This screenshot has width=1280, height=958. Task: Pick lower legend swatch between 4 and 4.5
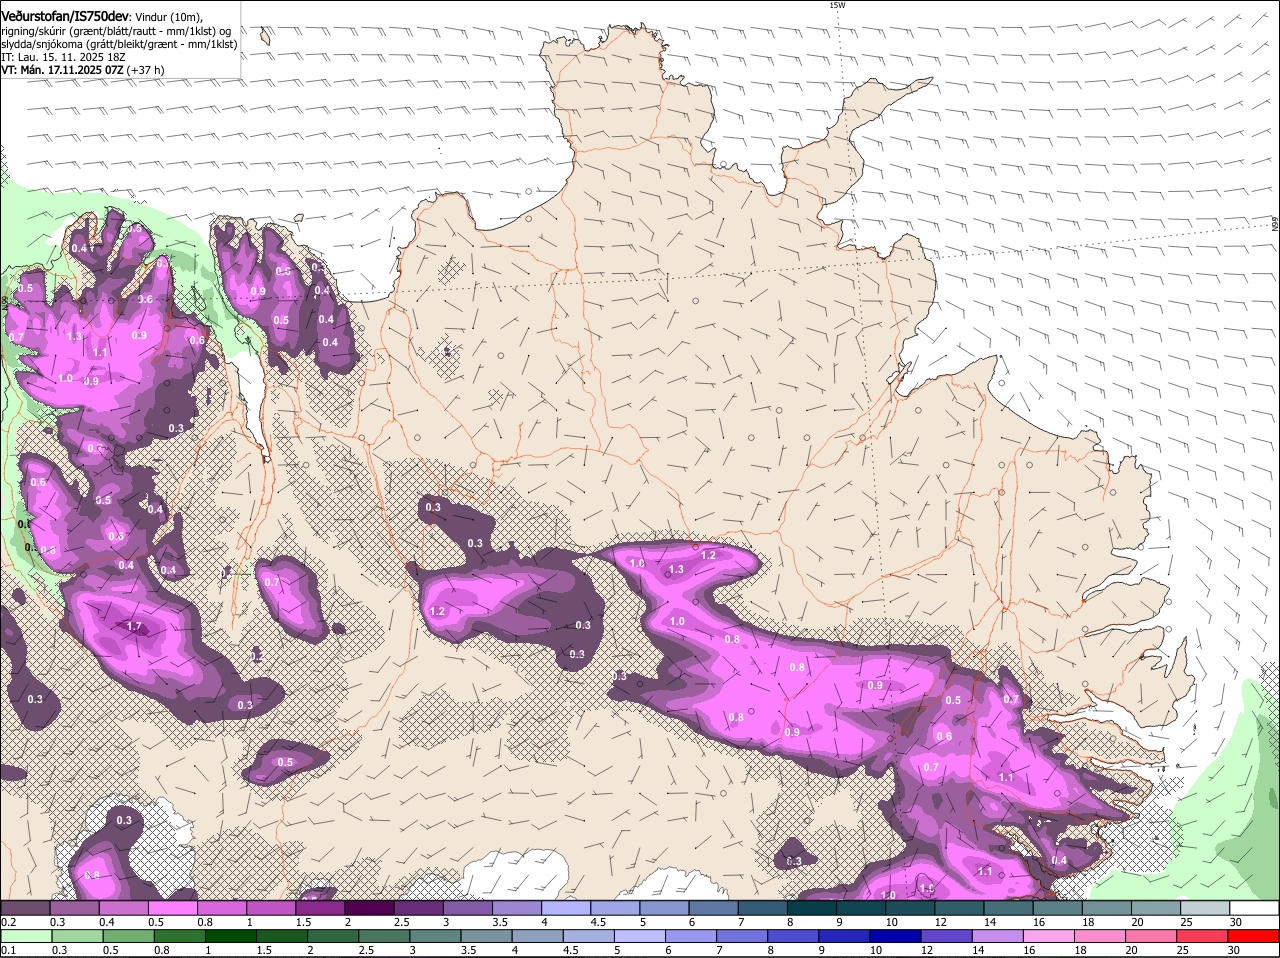coord(538,936)
